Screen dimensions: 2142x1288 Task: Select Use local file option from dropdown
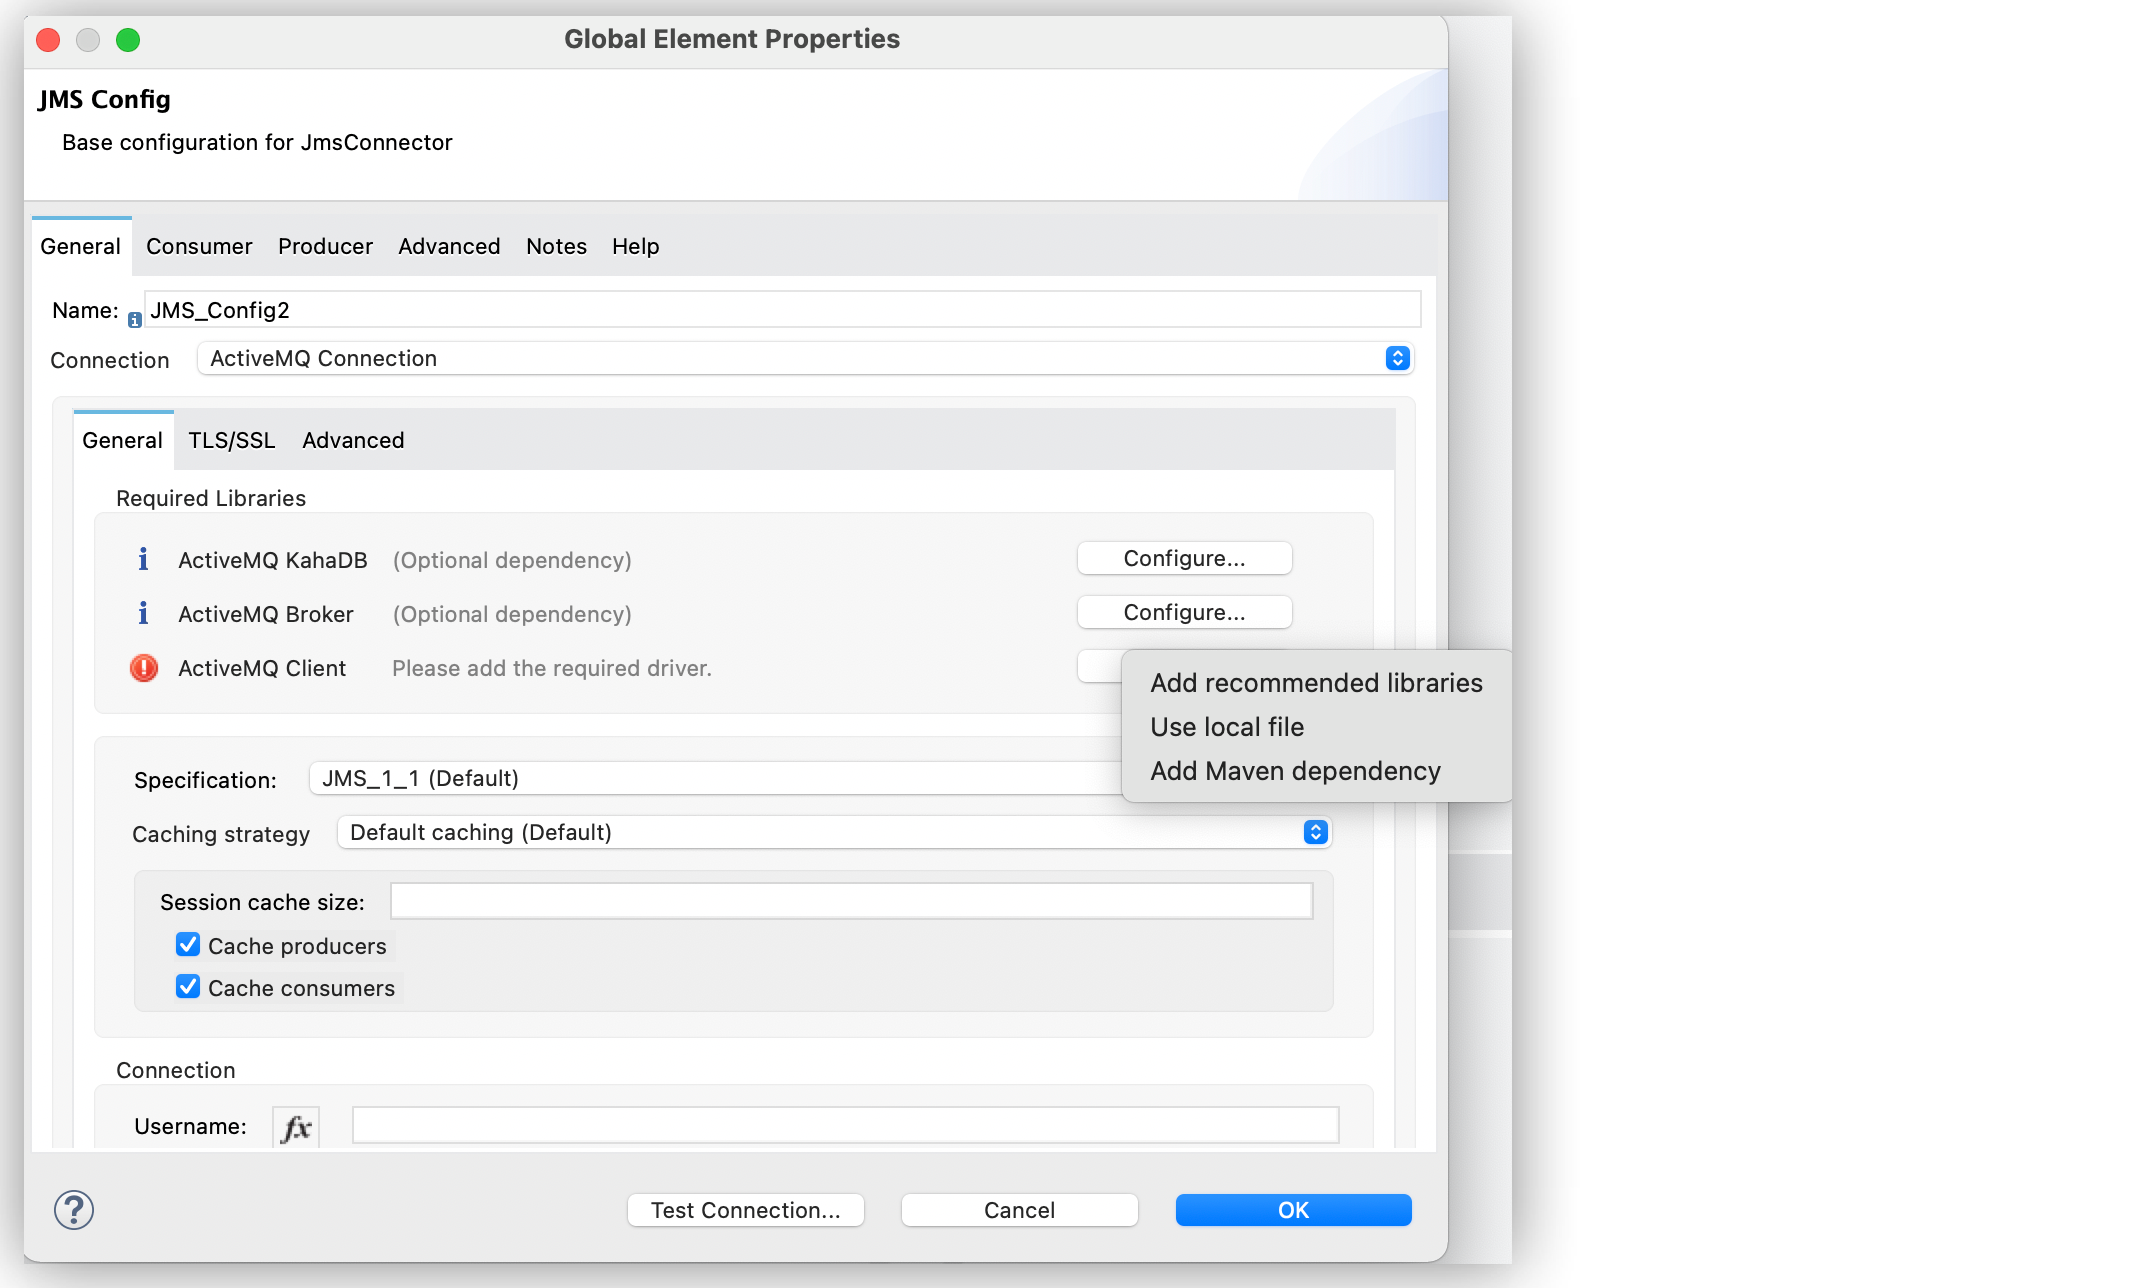[x=1227, y=727]
